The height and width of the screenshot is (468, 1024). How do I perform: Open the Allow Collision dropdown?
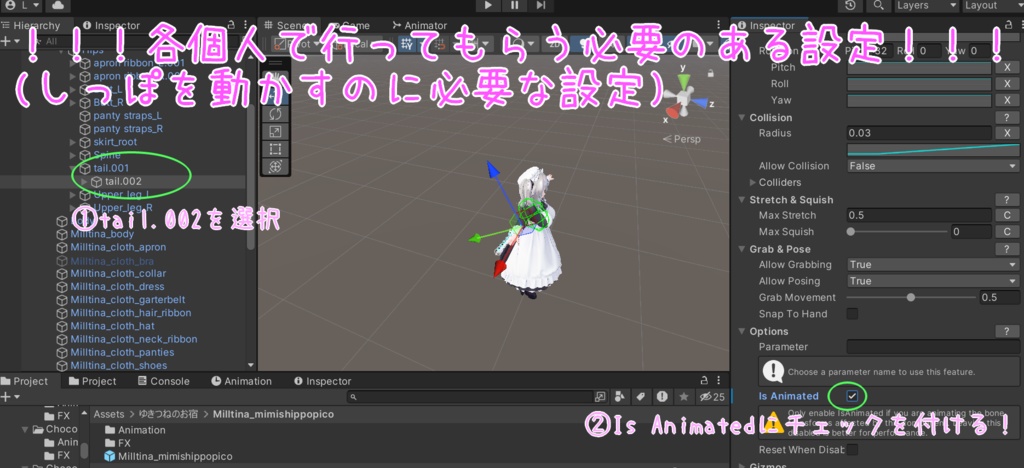pyautogui.click(x=933, y=166)
